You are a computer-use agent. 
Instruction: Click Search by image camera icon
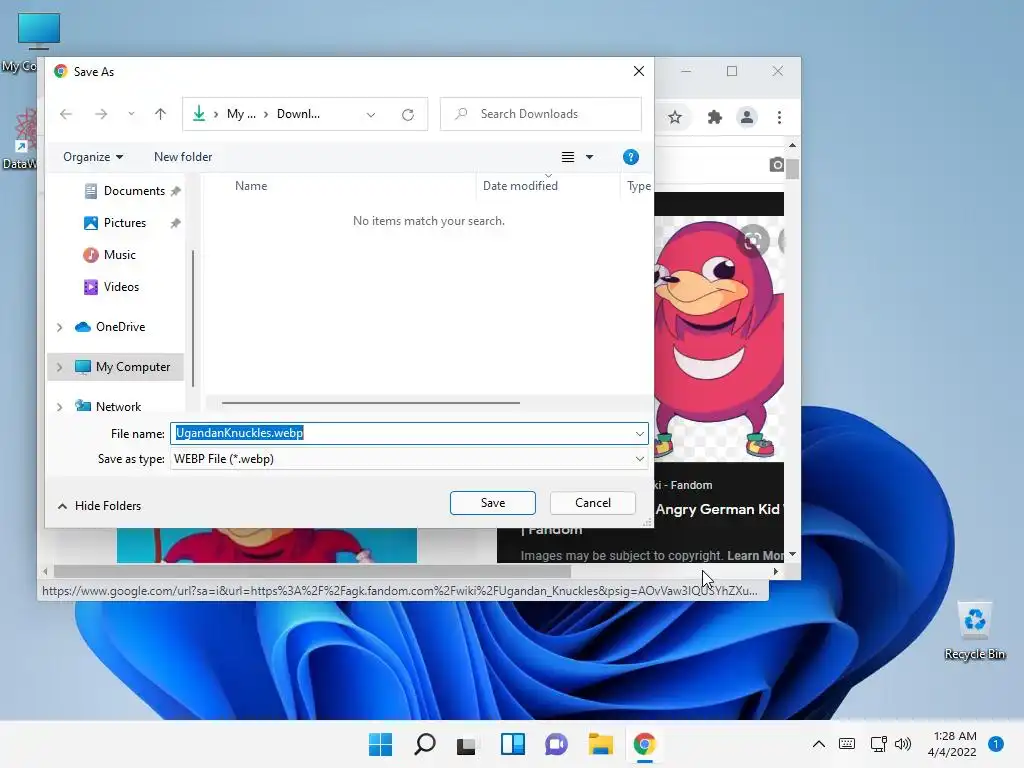[x=776, y=165]
